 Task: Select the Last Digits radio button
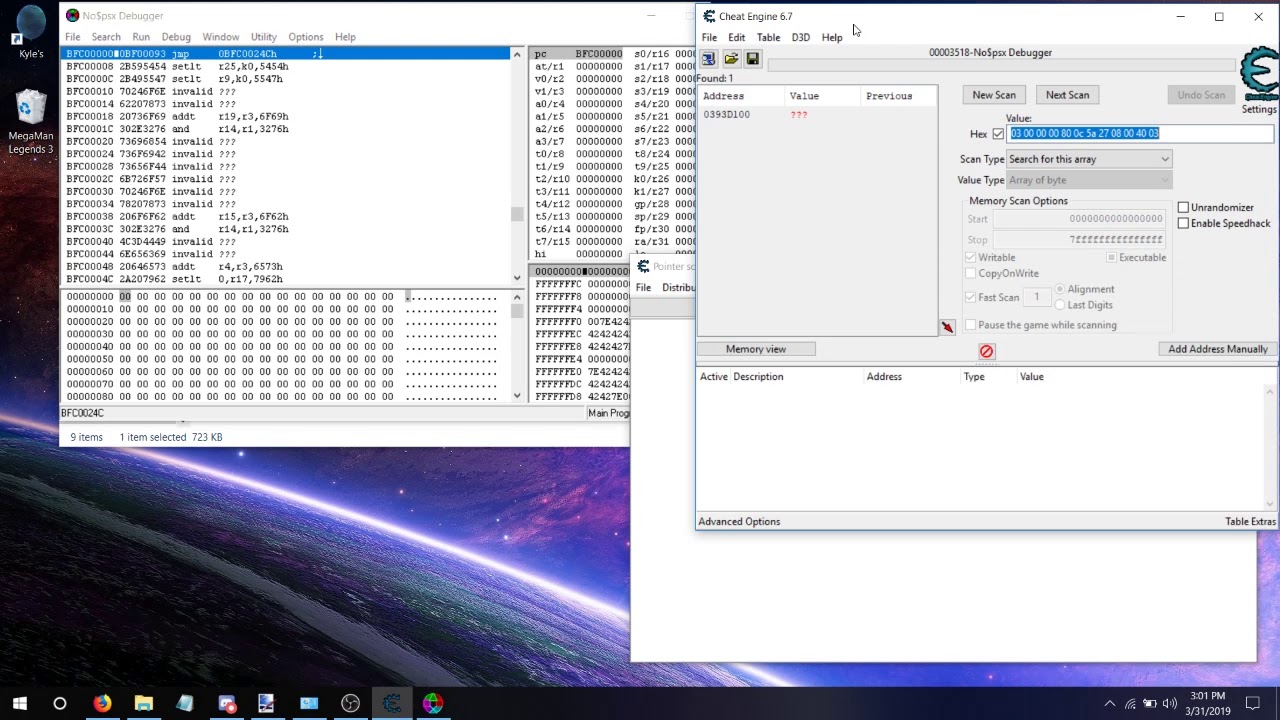(x=1060, y=305)
